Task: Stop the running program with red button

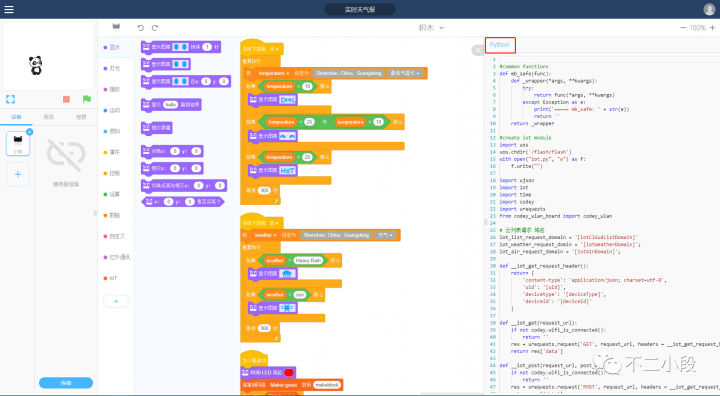Action: [66, 99]
